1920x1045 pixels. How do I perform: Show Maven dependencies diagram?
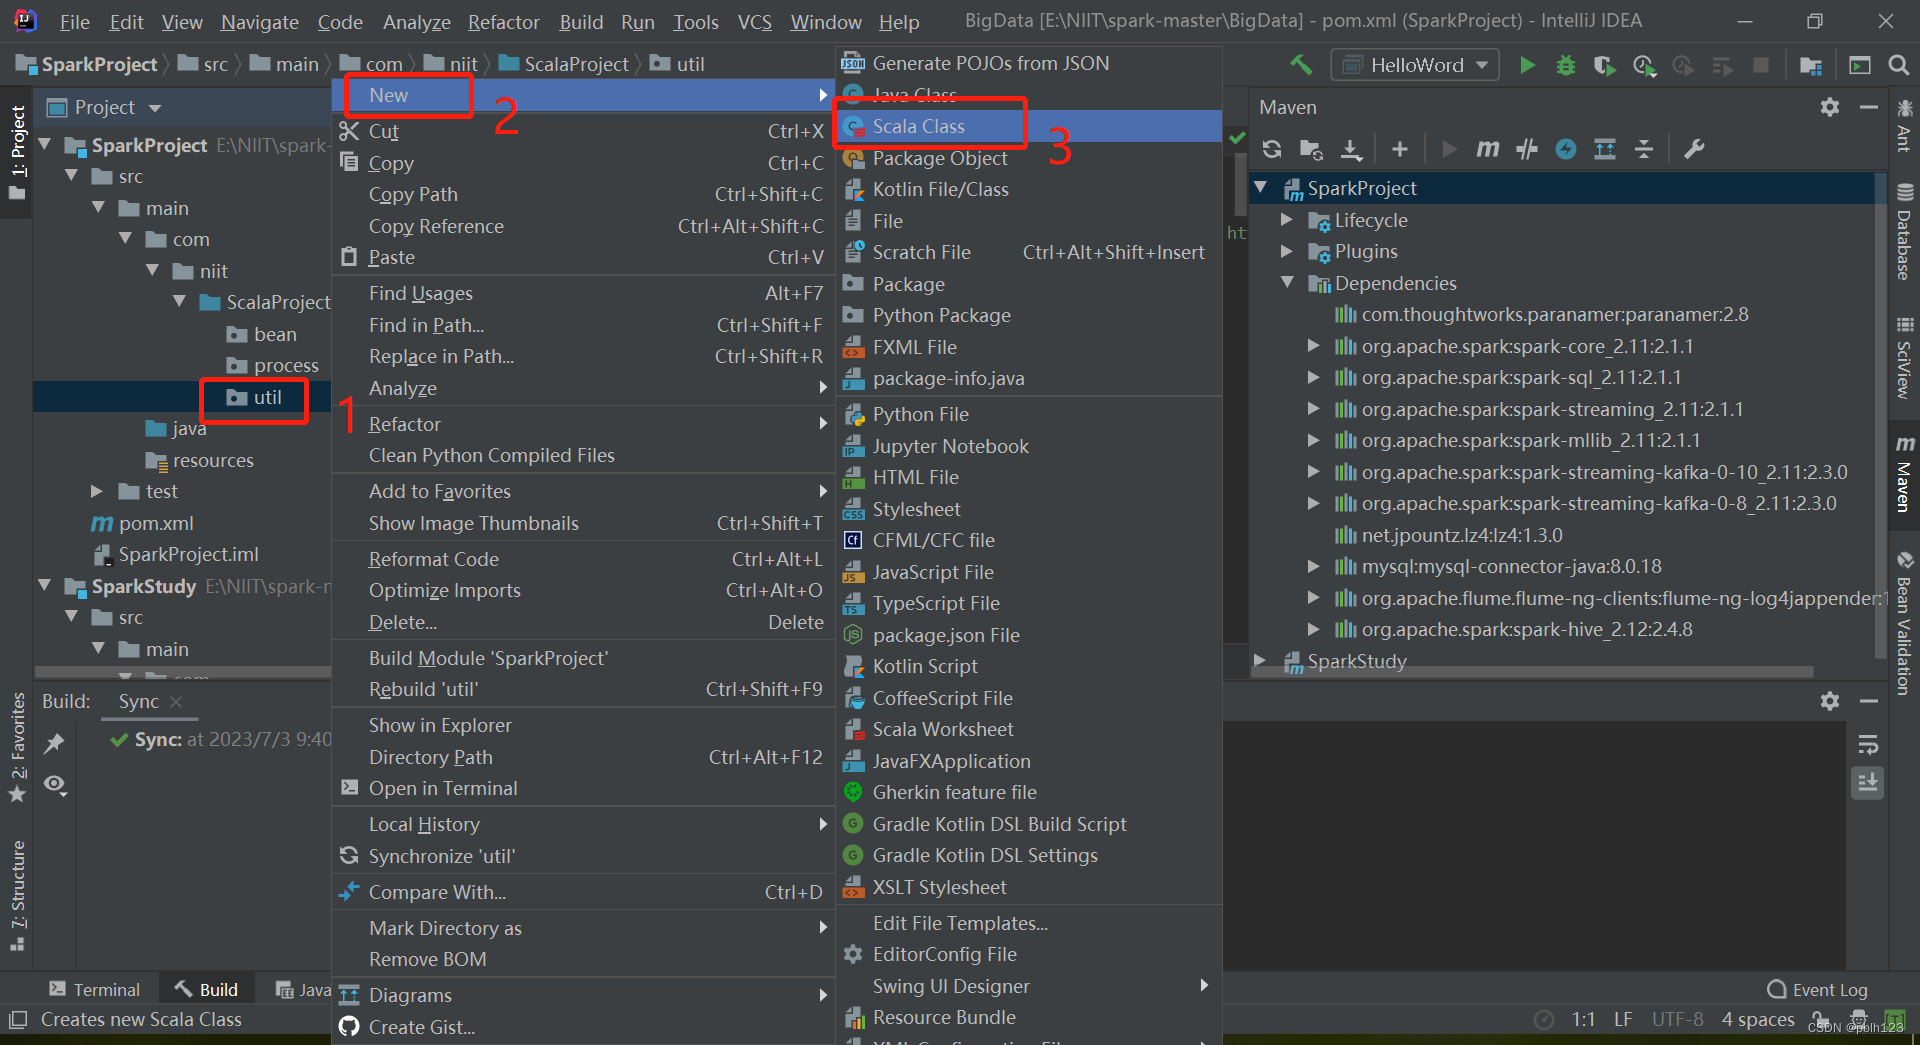(1605, 149)
